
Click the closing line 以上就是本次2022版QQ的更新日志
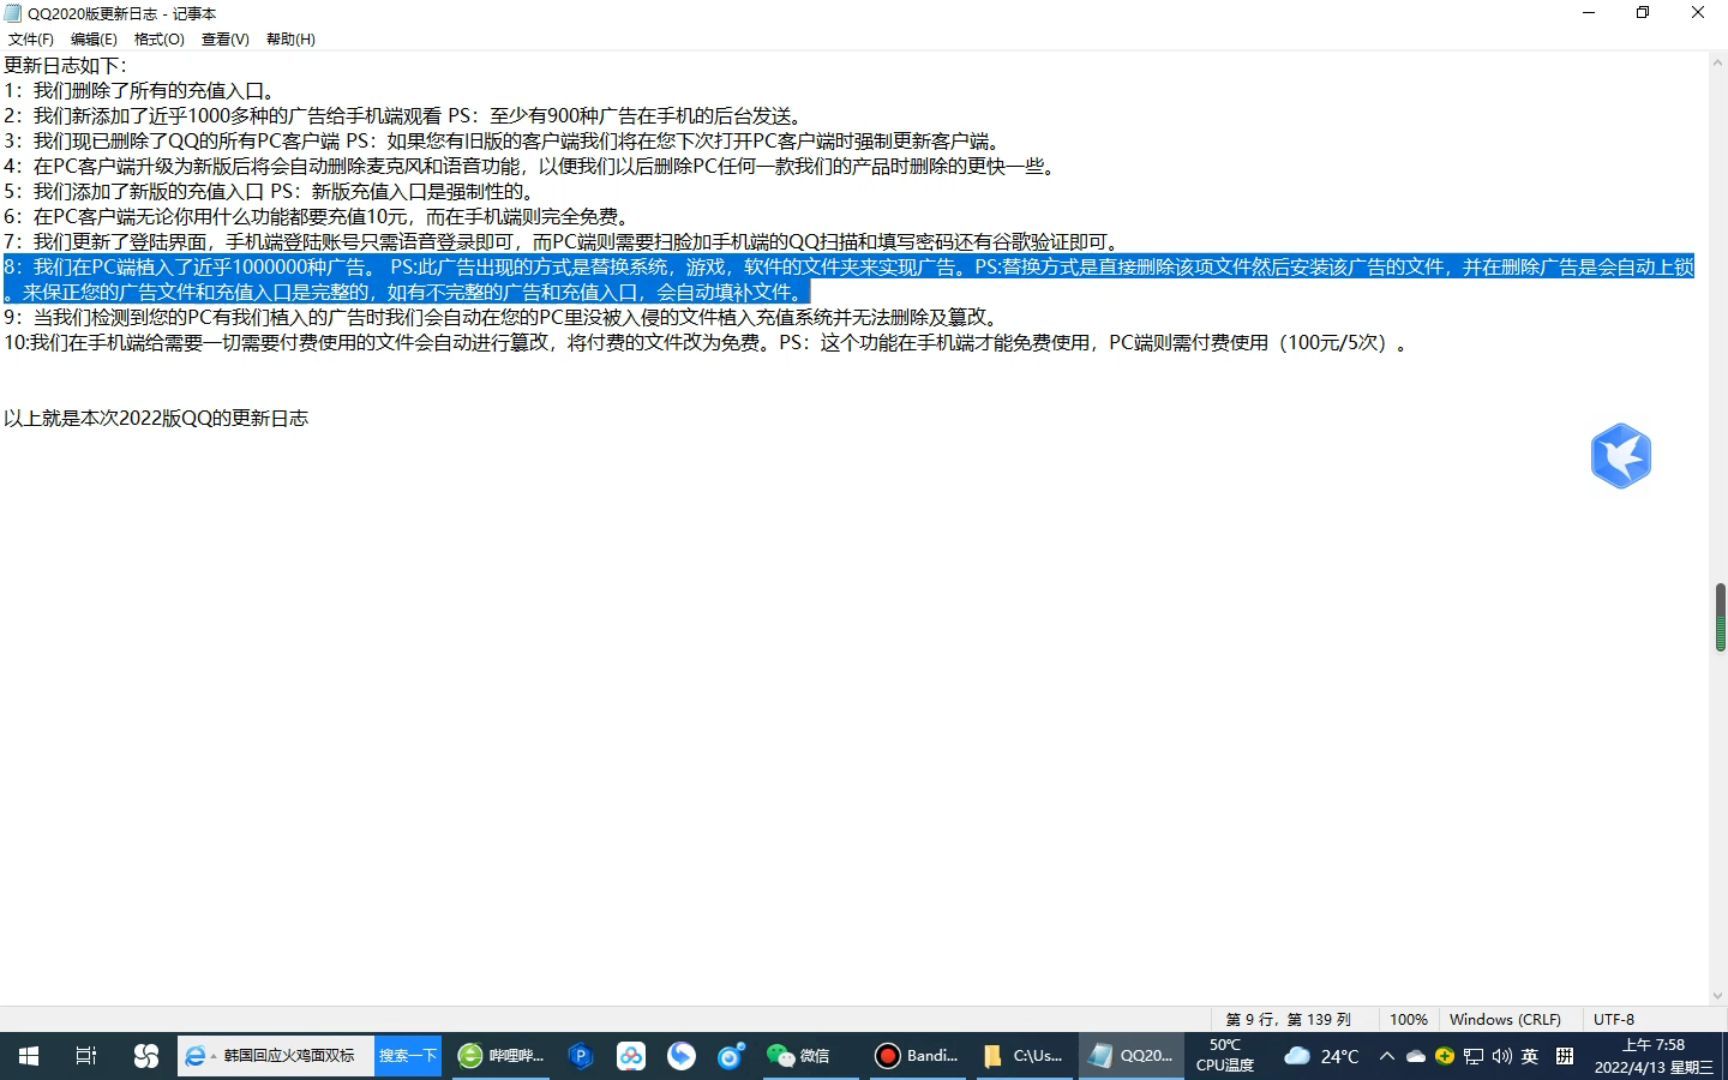click(156, 418)
